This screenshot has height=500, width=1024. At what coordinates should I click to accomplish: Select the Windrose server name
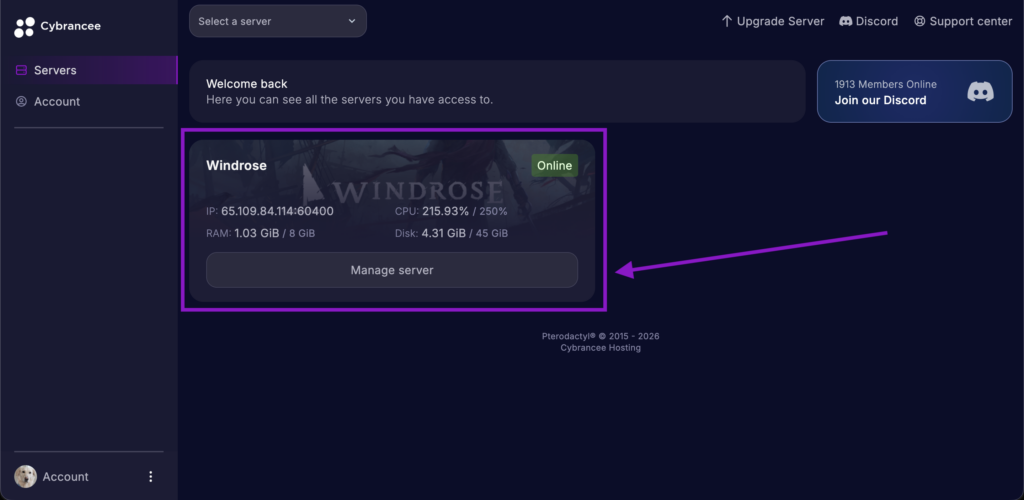pos(236,166)
